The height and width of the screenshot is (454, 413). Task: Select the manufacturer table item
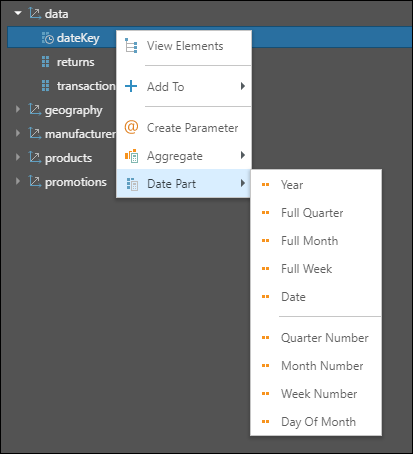[80, 134]
